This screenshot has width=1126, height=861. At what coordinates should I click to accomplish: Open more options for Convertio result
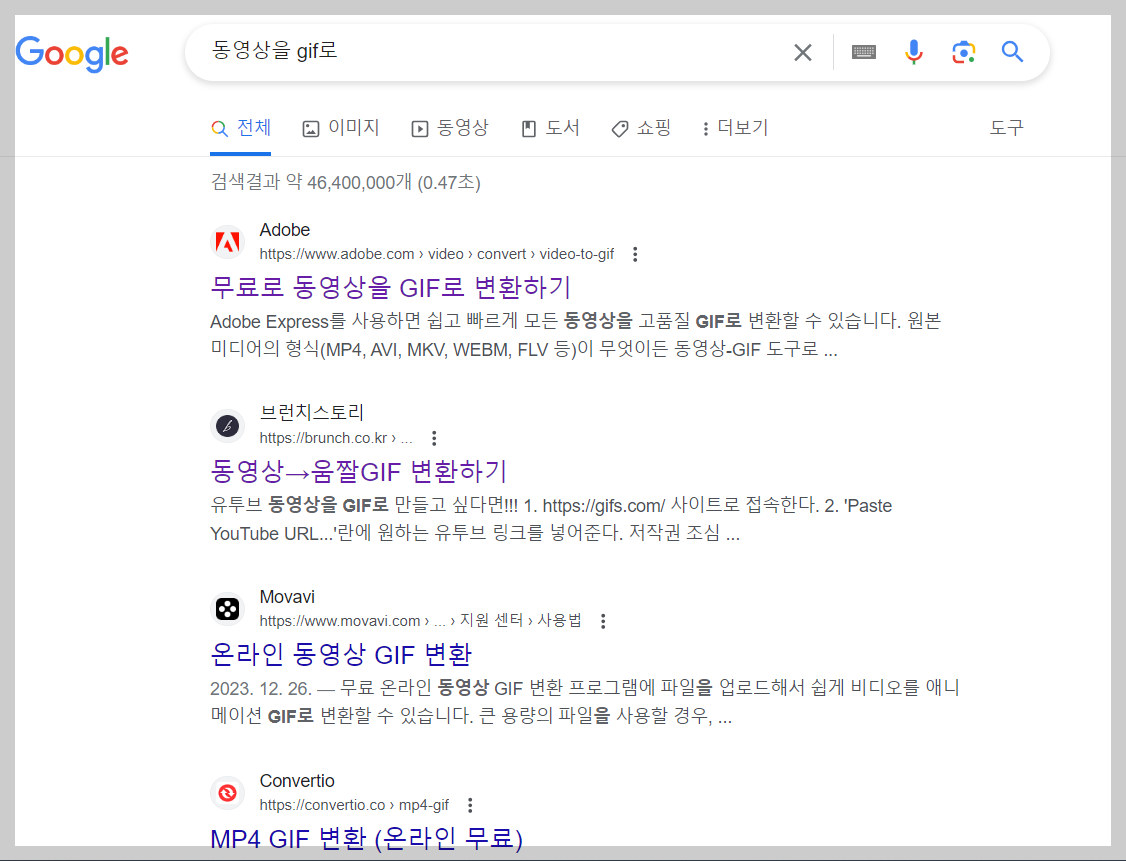[470, 805]
